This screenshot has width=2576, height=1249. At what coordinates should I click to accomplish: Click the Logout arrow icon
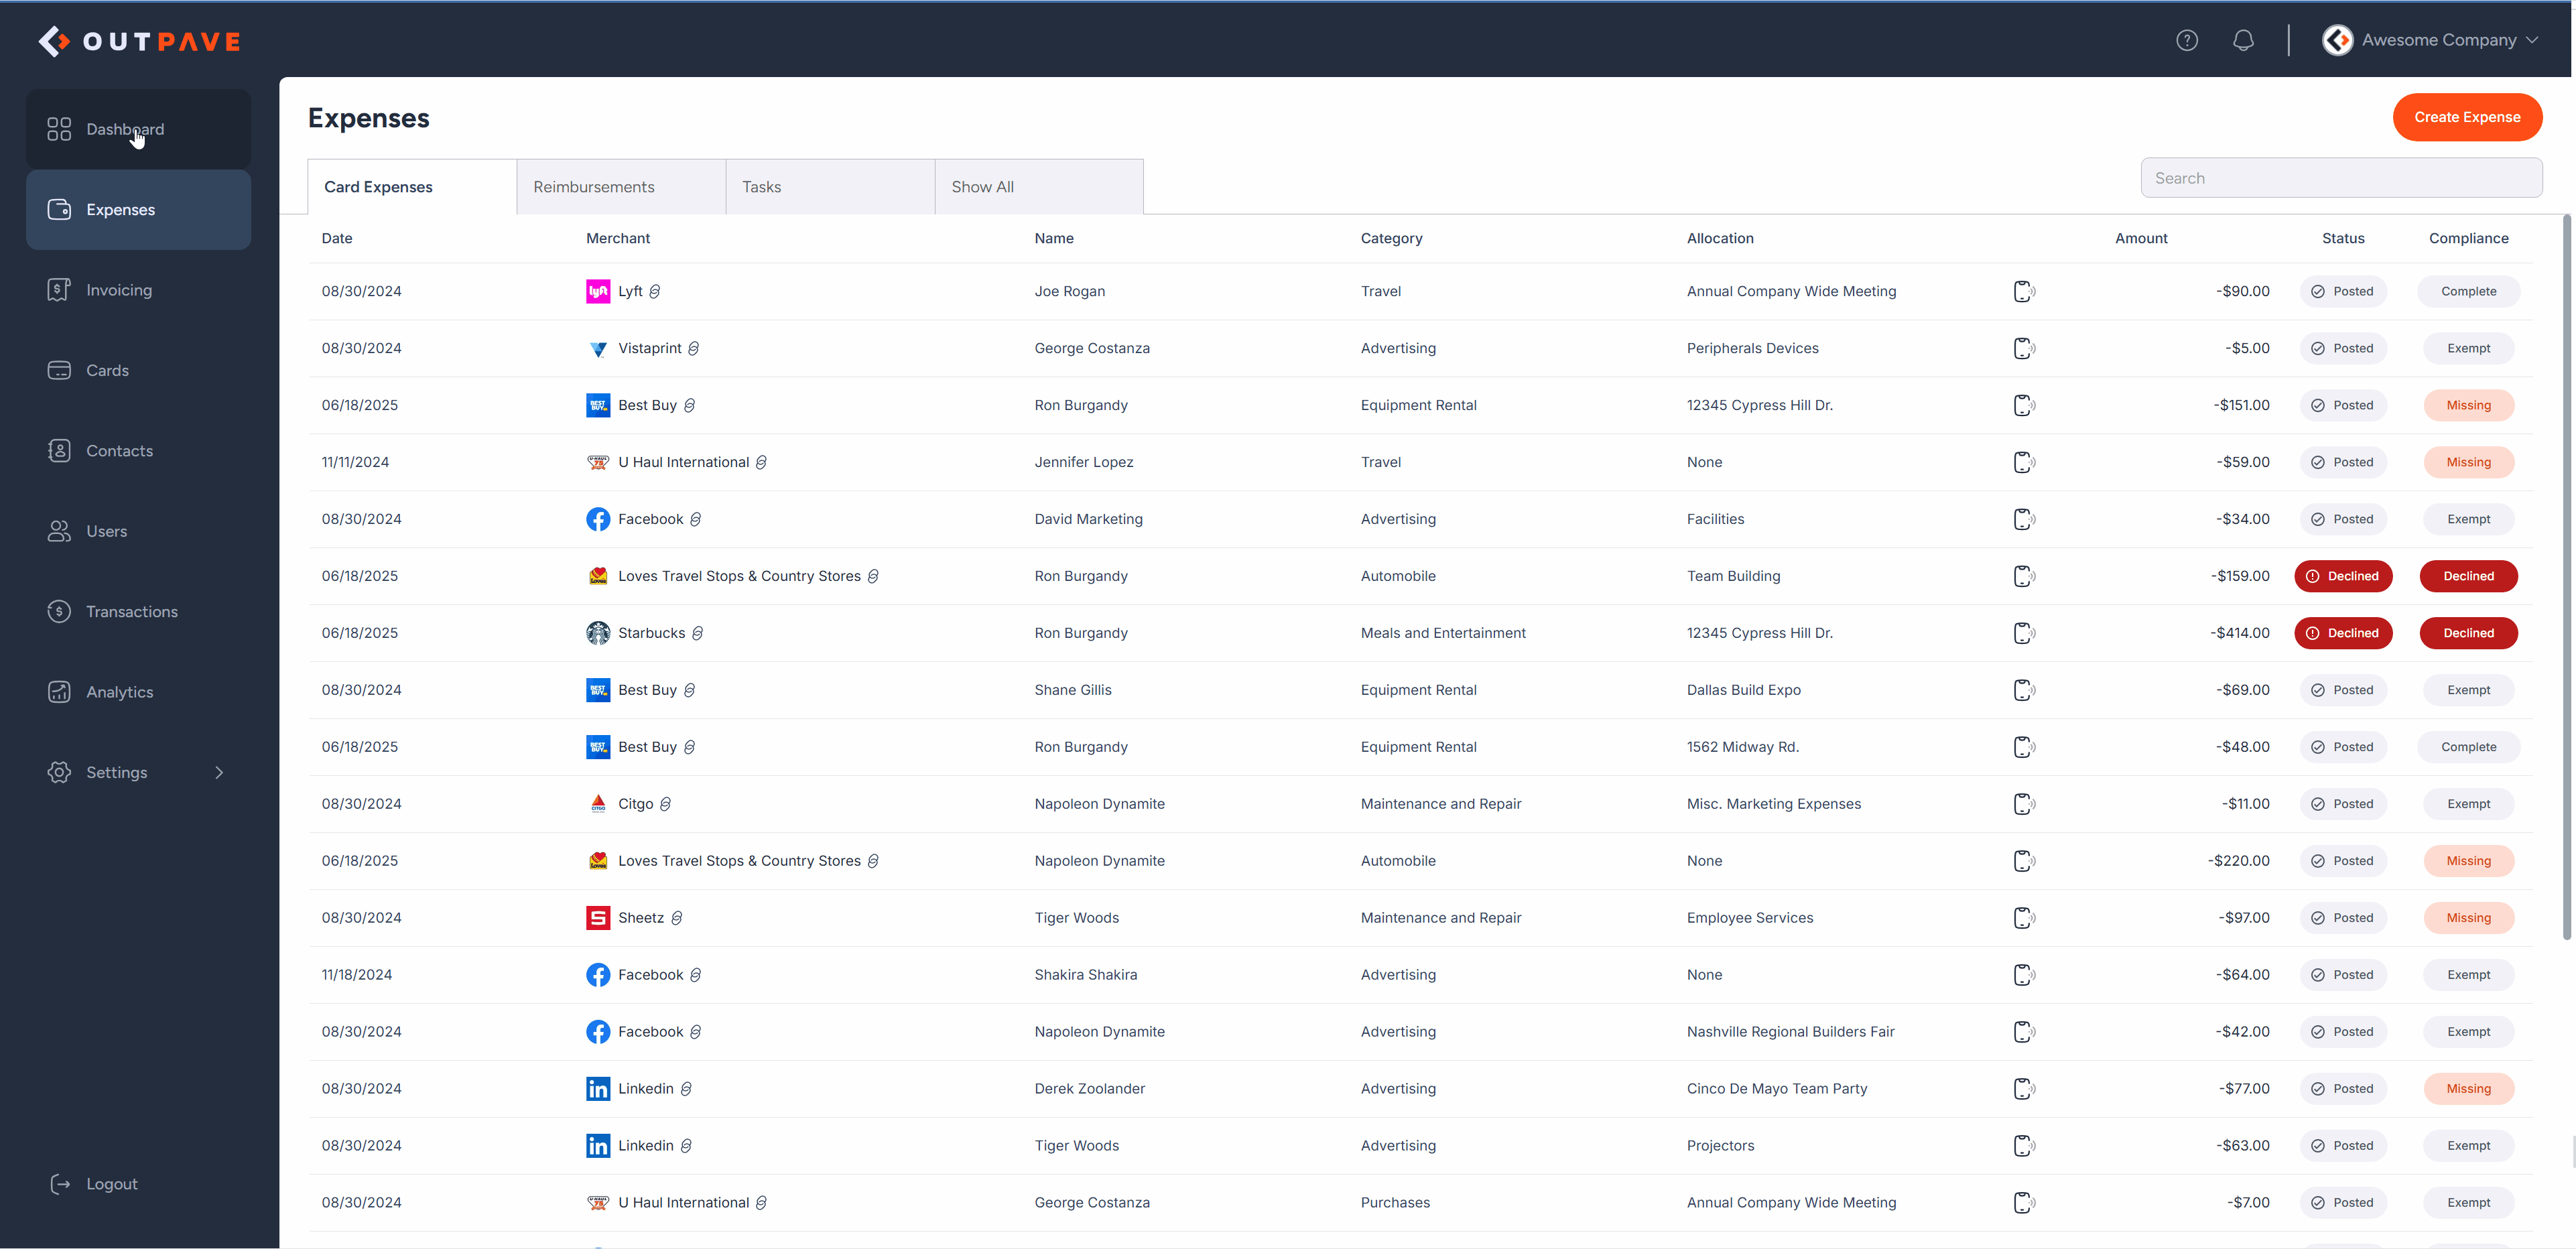60,1184
